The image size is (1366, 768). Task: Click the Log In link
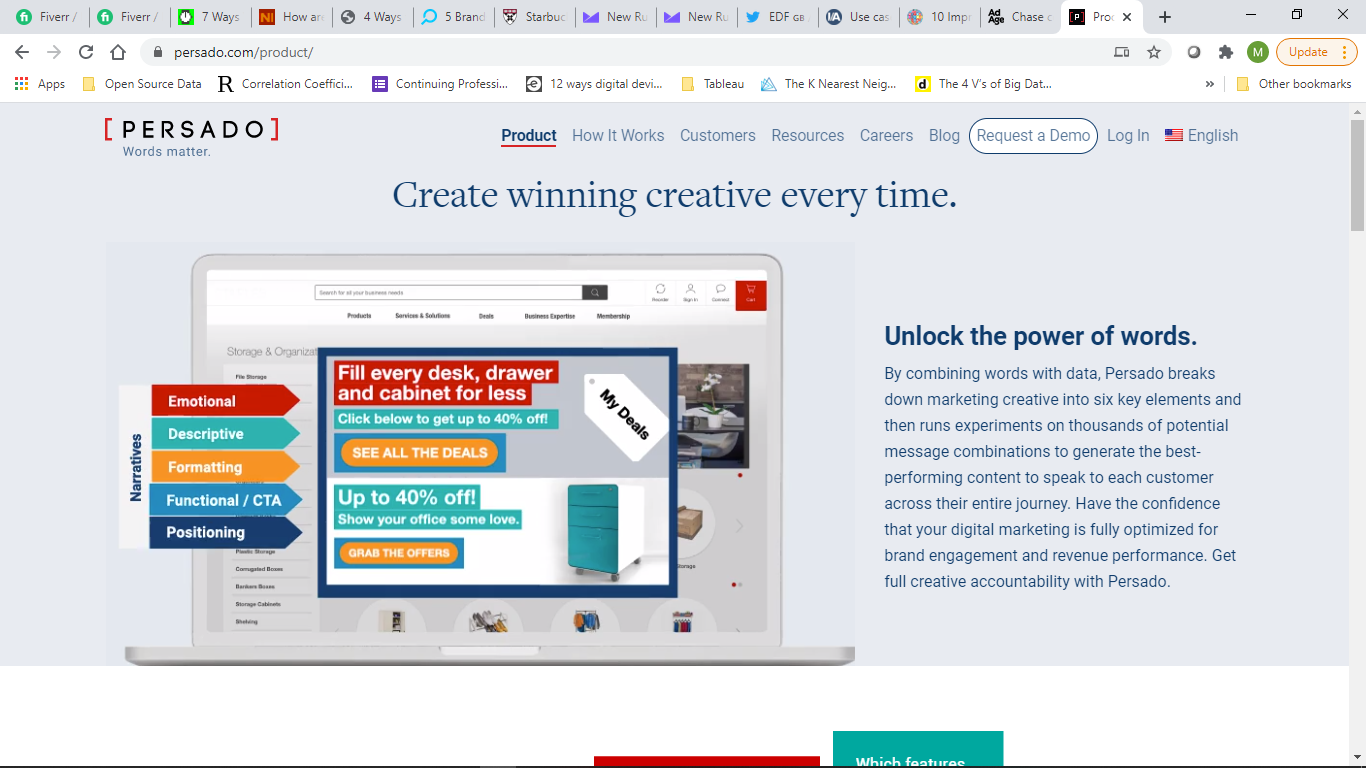1128,135
